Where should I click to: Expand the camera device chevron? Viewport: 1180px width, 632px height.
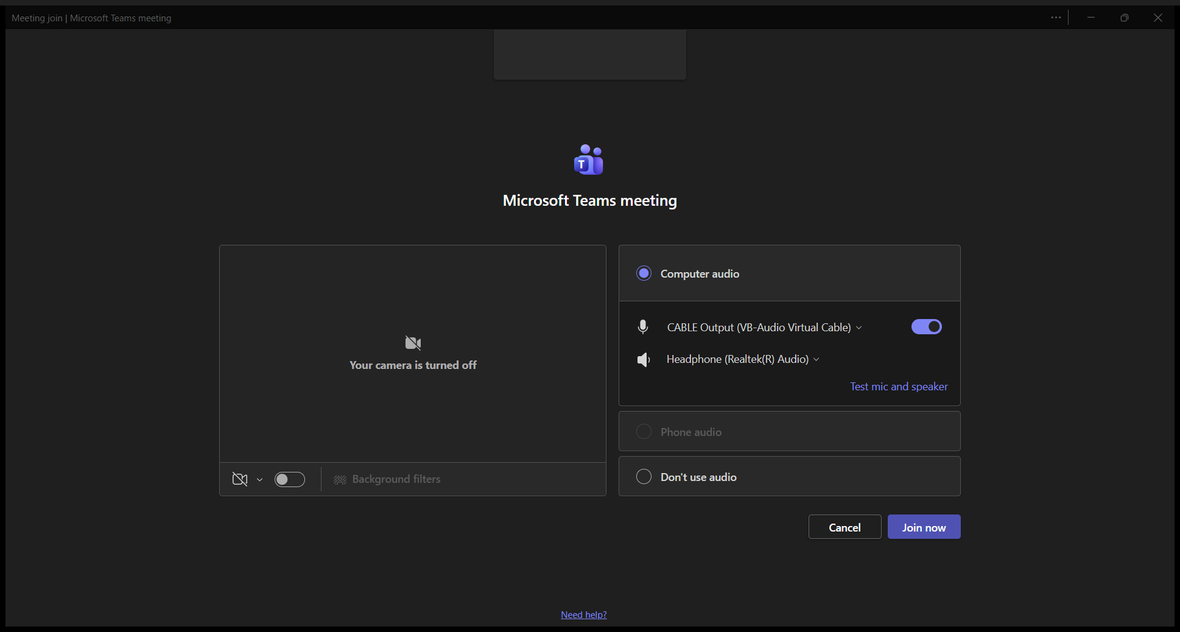point(260,479)
